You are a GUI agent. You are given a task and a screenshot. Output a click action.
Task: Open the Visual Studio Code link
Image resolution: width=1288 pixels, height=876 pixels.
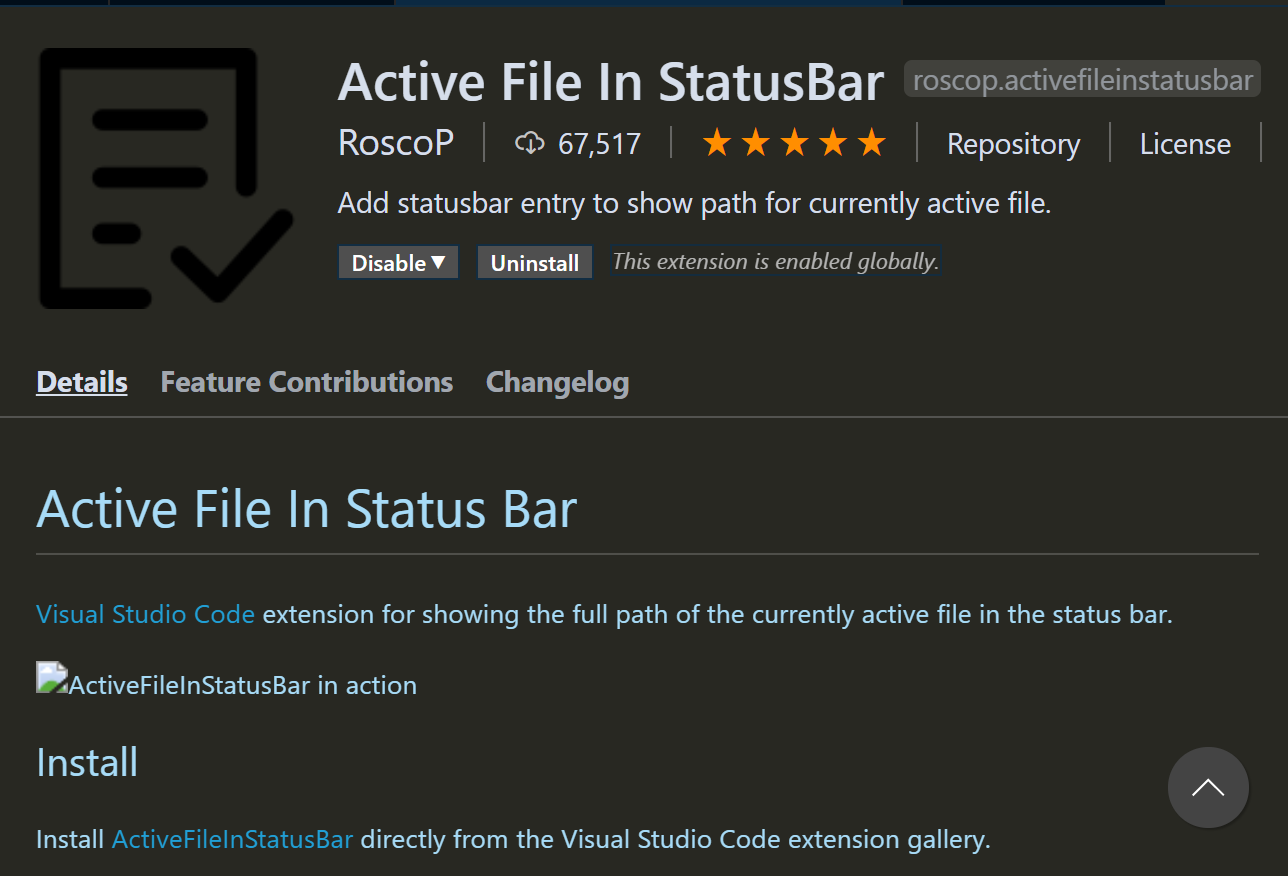[x=146, y=613]
